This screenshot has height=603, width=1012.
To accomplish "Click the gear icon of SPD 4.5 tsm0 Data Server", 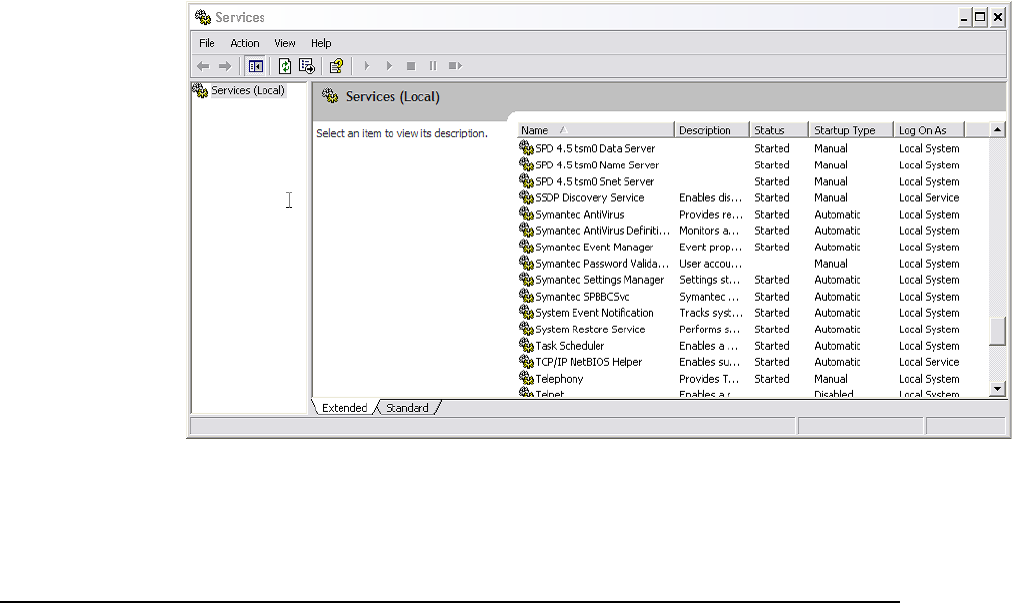I will [x=527, y=148].
